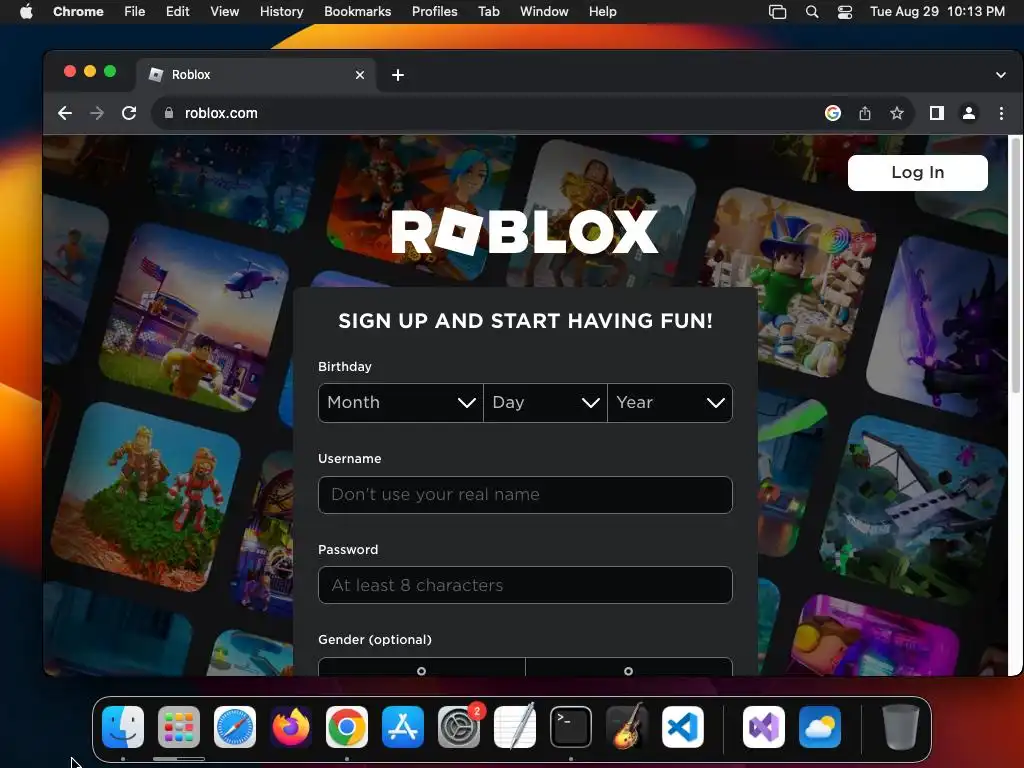Open Terminal from the dock
This screenshot has width=1024, height=768.
[571, 727]
